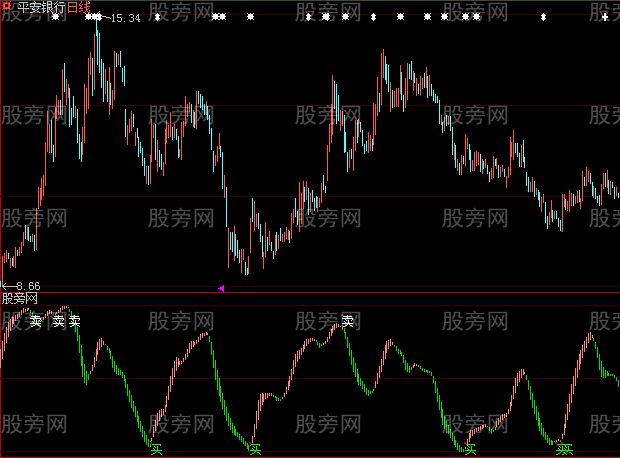Select the leftmost 卖 sell signal

pos(36,321)
